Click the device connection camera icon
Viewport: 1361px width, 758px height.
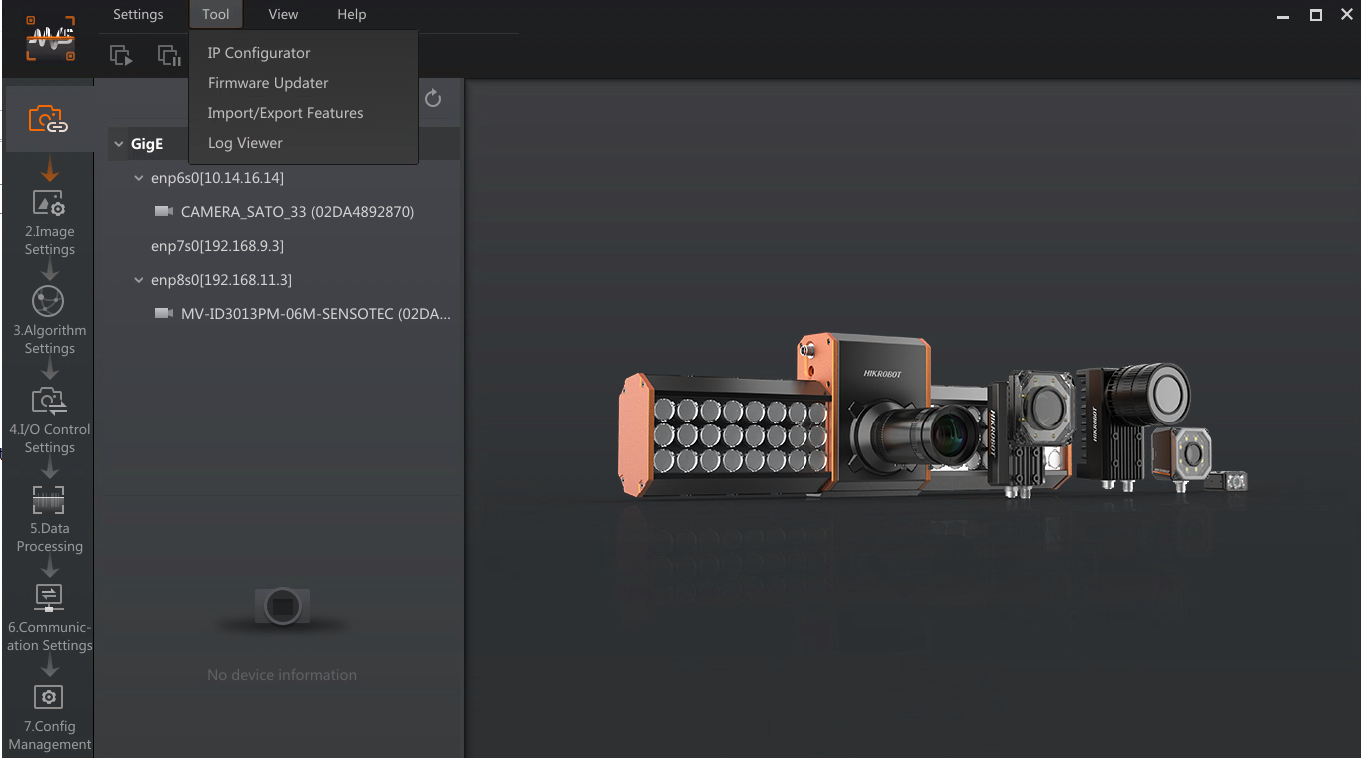click(x=48, y=120)
